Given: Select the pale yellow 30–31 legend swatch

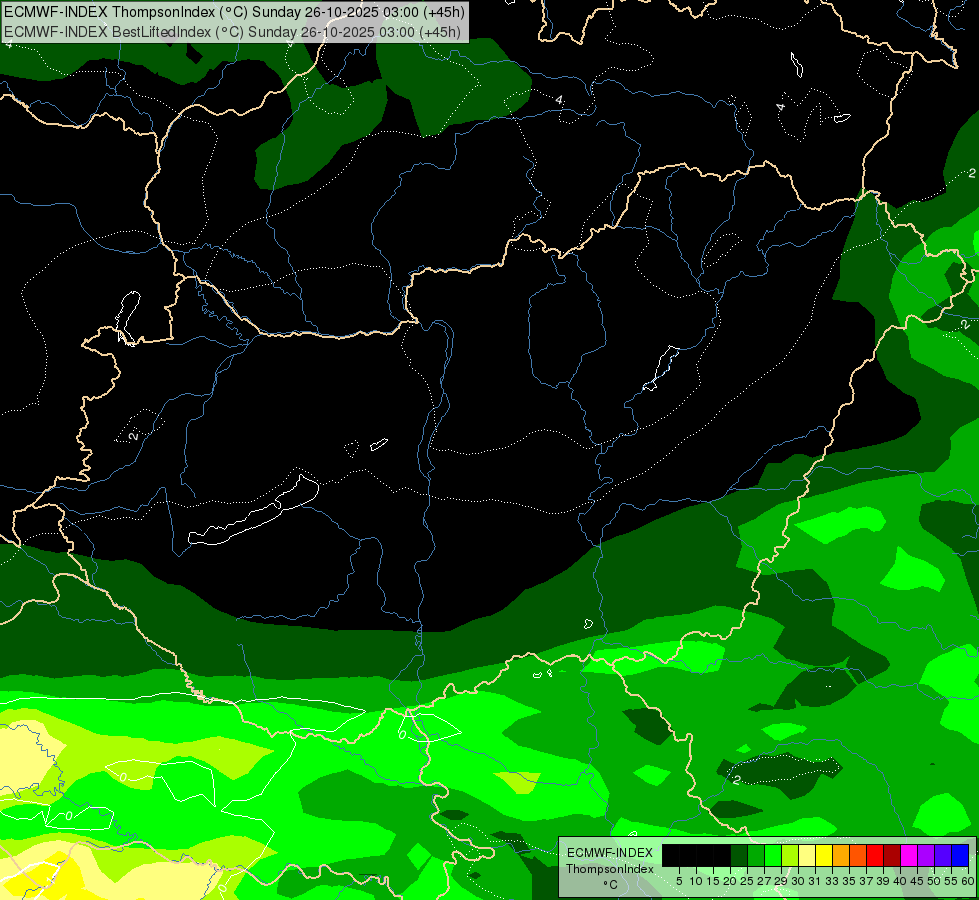Looking at the screenshot, I should click(807, 855).
